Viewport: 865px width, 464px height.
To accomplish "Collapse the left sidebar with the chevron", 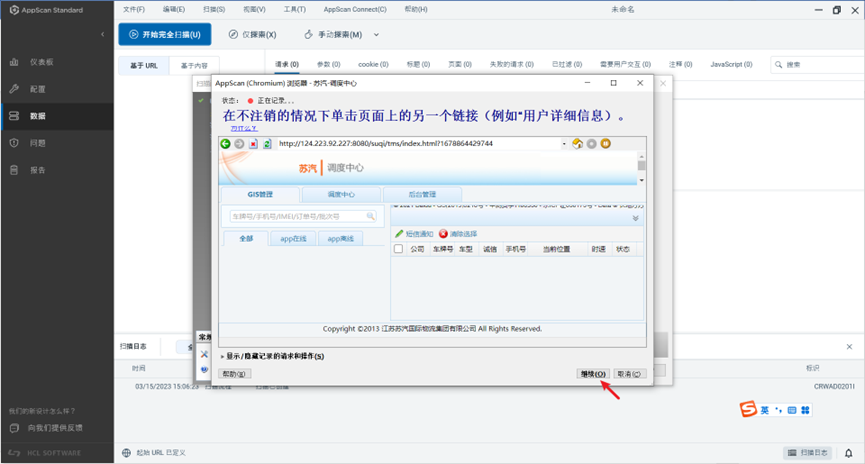I will point(103,34).
